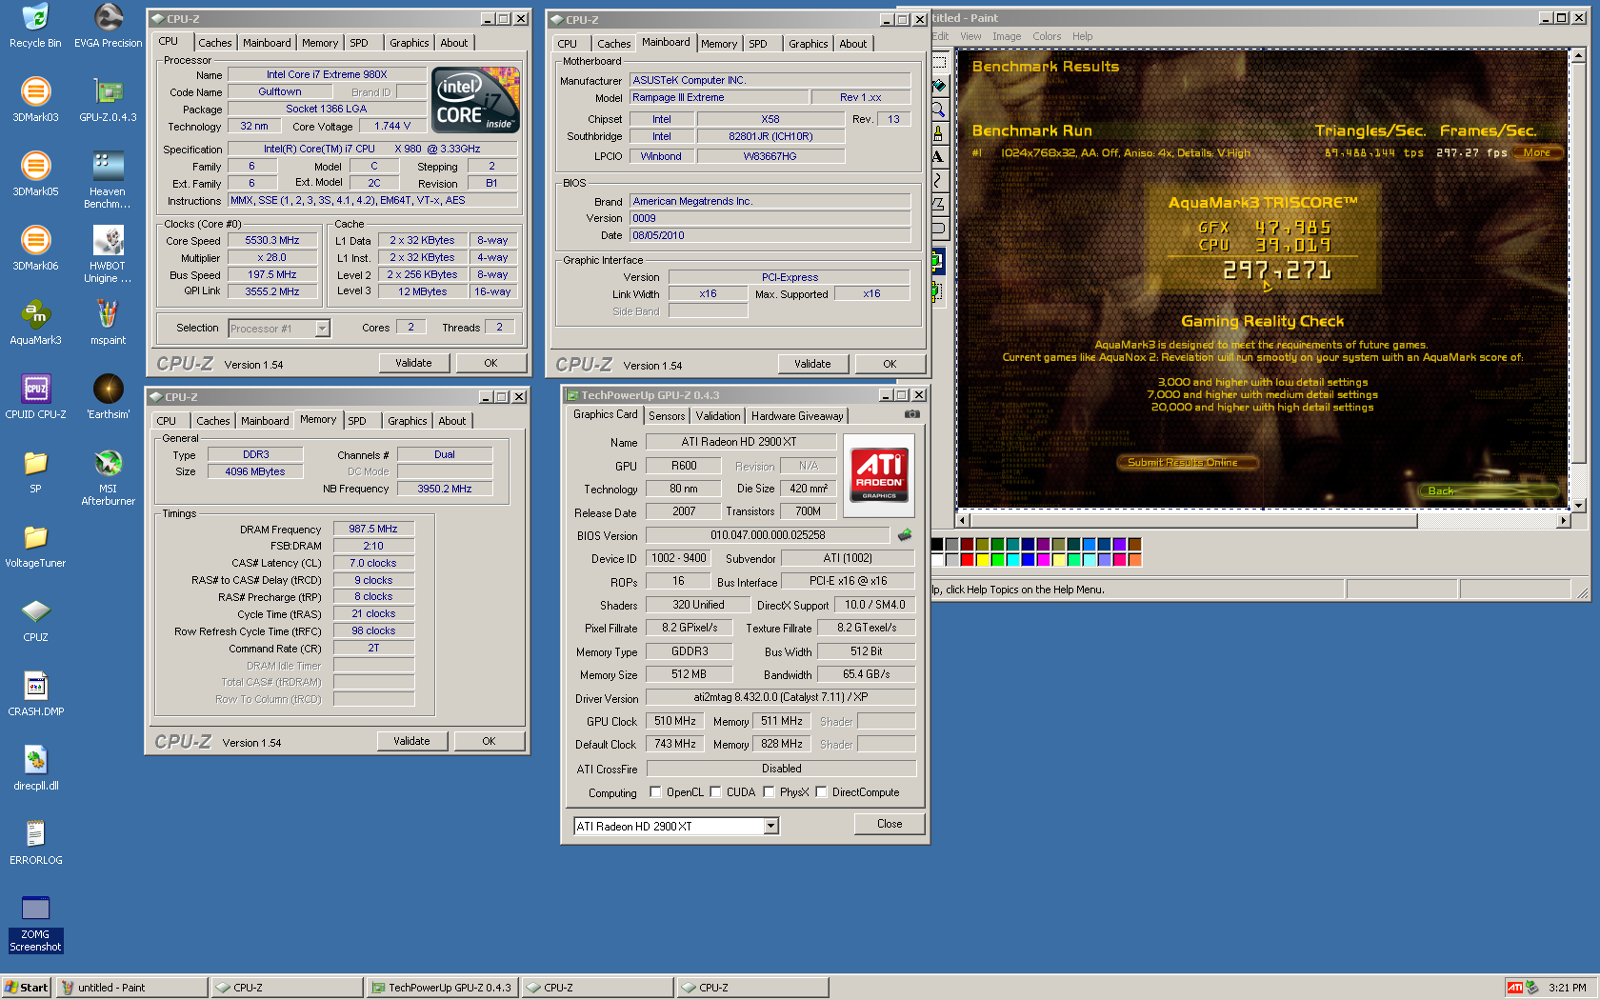Tick the OpenCL checkbox in GPU-Z

(x=655, y=792)
